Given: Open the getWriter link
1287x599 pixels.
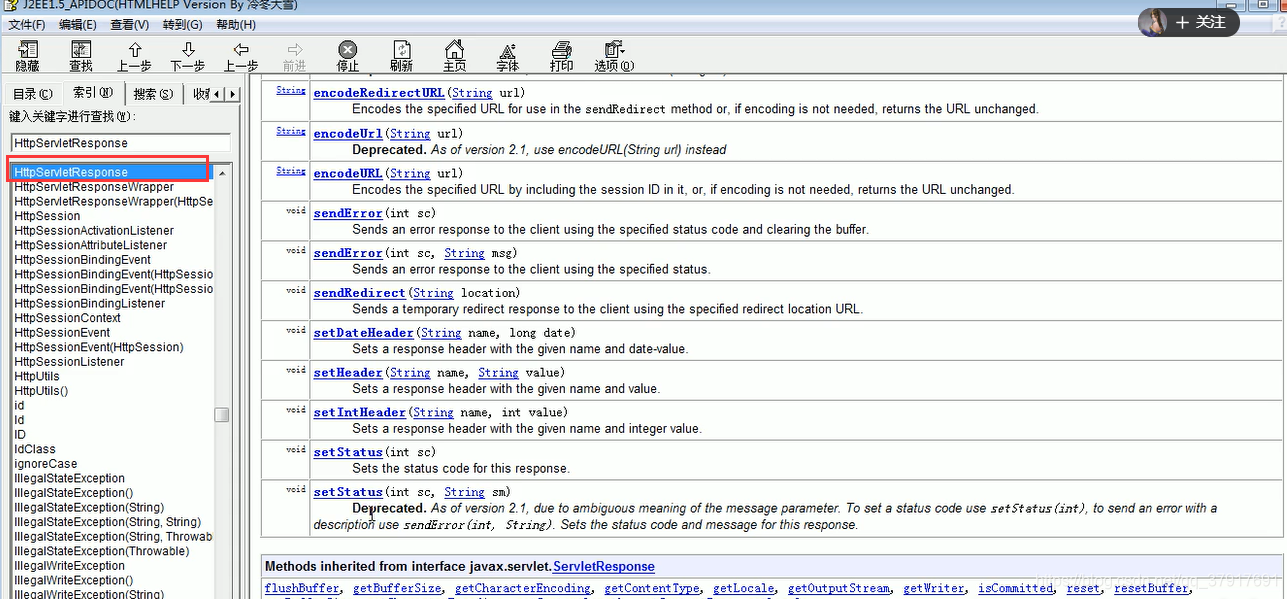Looking at the screenshot, I should pos(933,589).
